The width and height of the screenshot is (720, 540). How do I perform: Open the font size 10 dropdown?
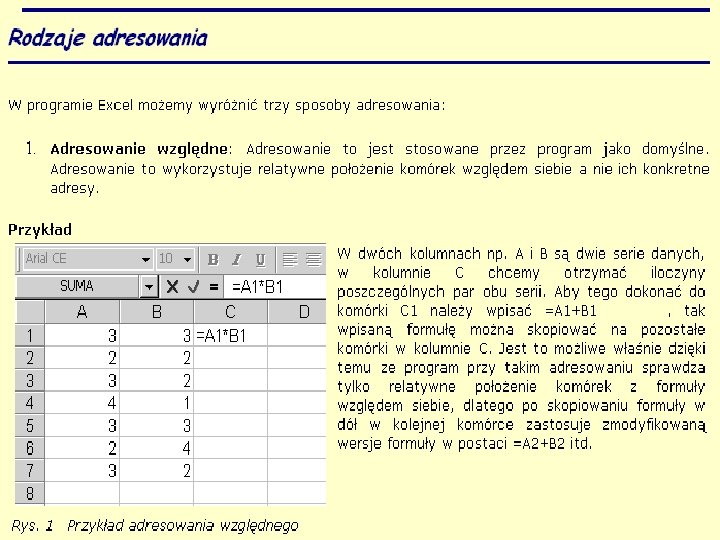coord(187,259)
